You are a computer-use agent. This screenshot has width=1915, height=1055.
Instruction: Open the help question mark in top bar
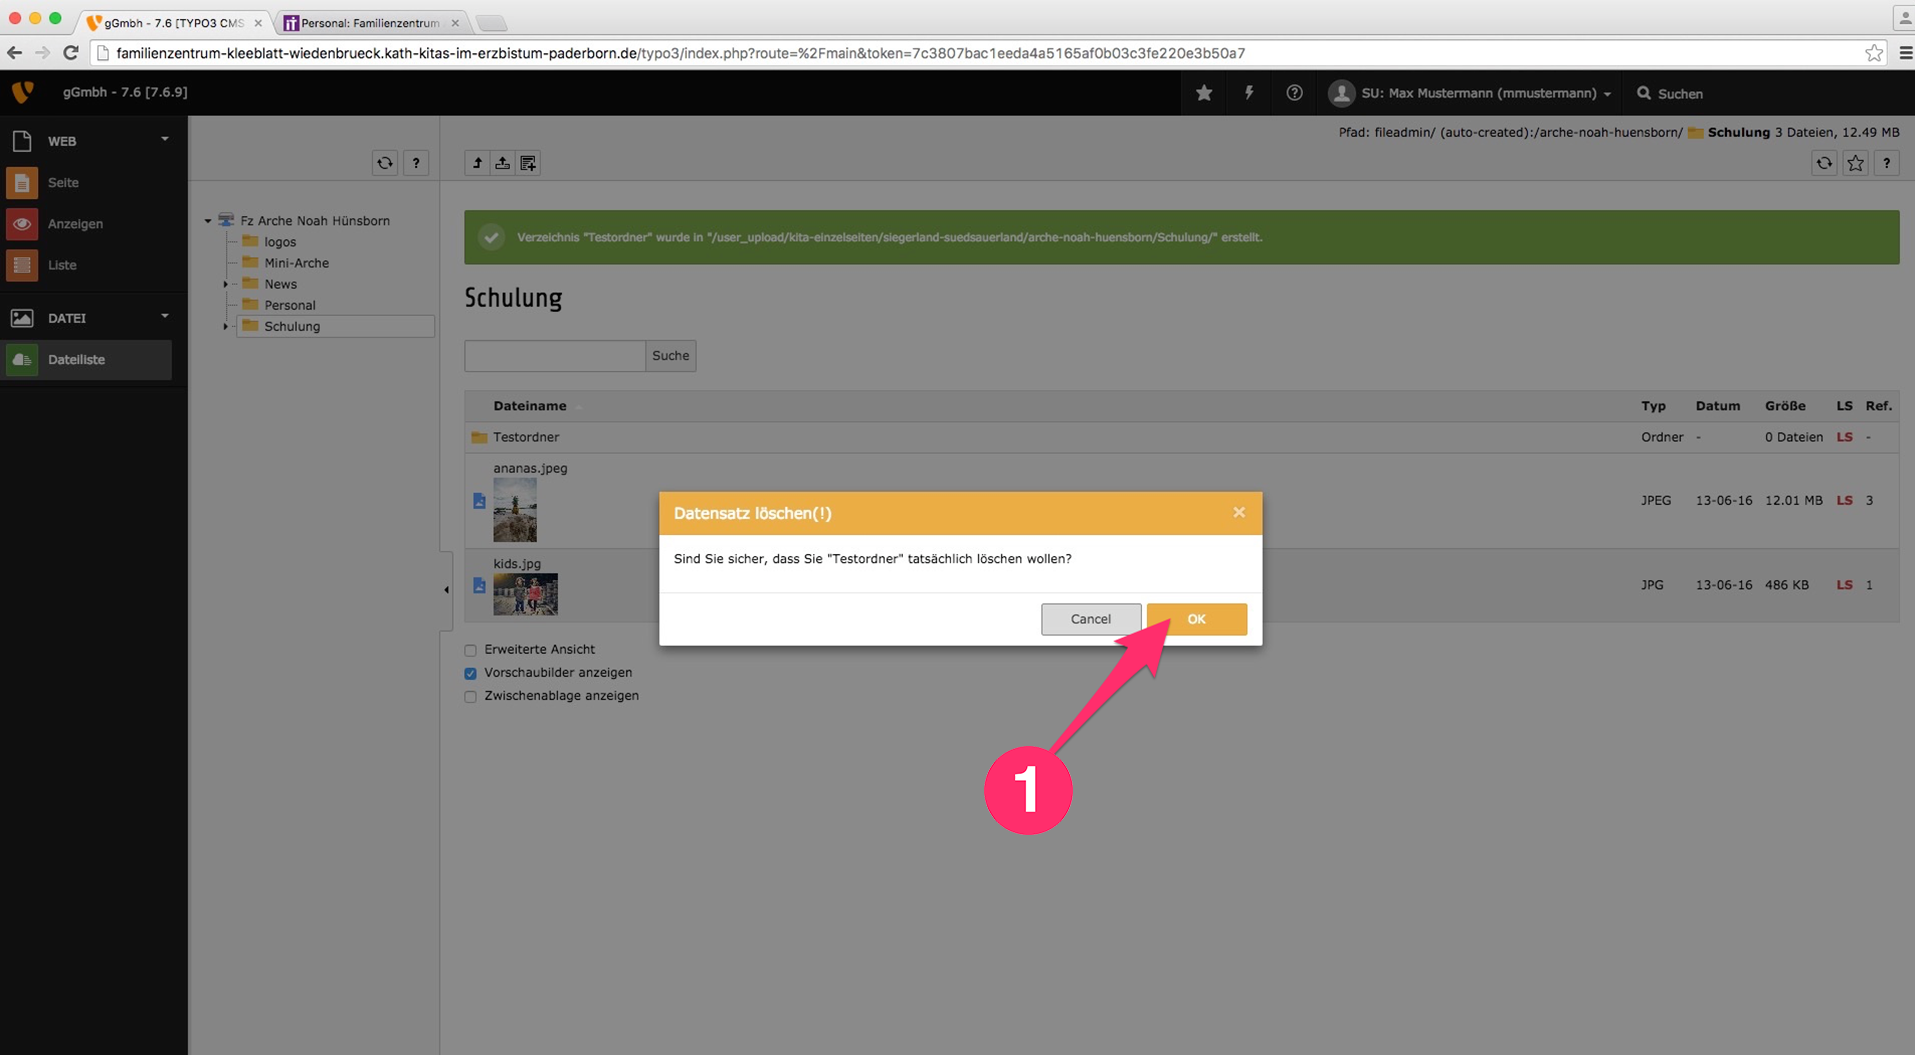[1294, 93]
